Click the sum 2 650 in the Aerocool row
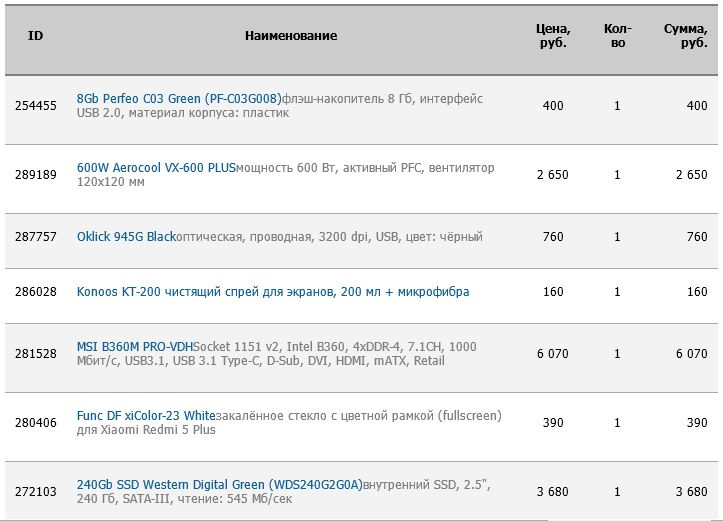 point(691,175)
